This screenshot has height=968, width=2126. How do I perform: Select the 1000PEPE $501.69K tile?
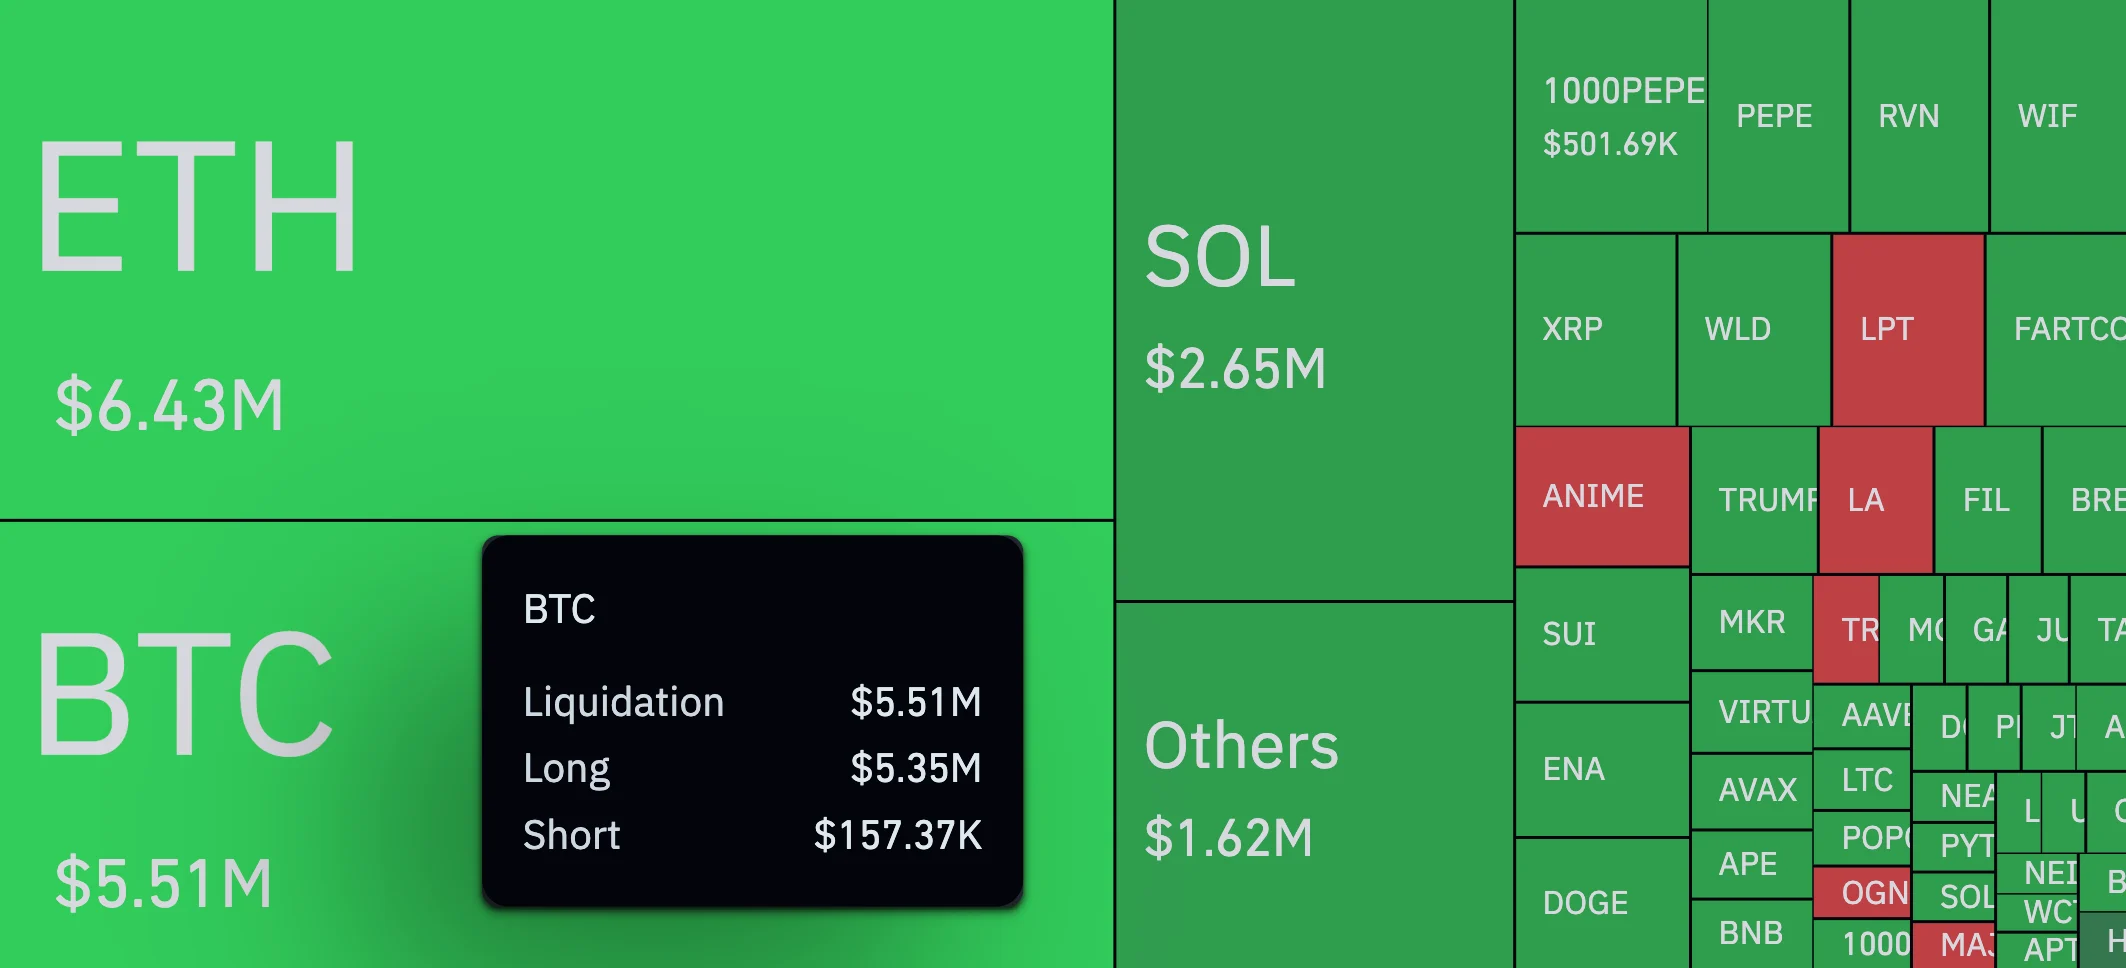tap(1610, 116)
